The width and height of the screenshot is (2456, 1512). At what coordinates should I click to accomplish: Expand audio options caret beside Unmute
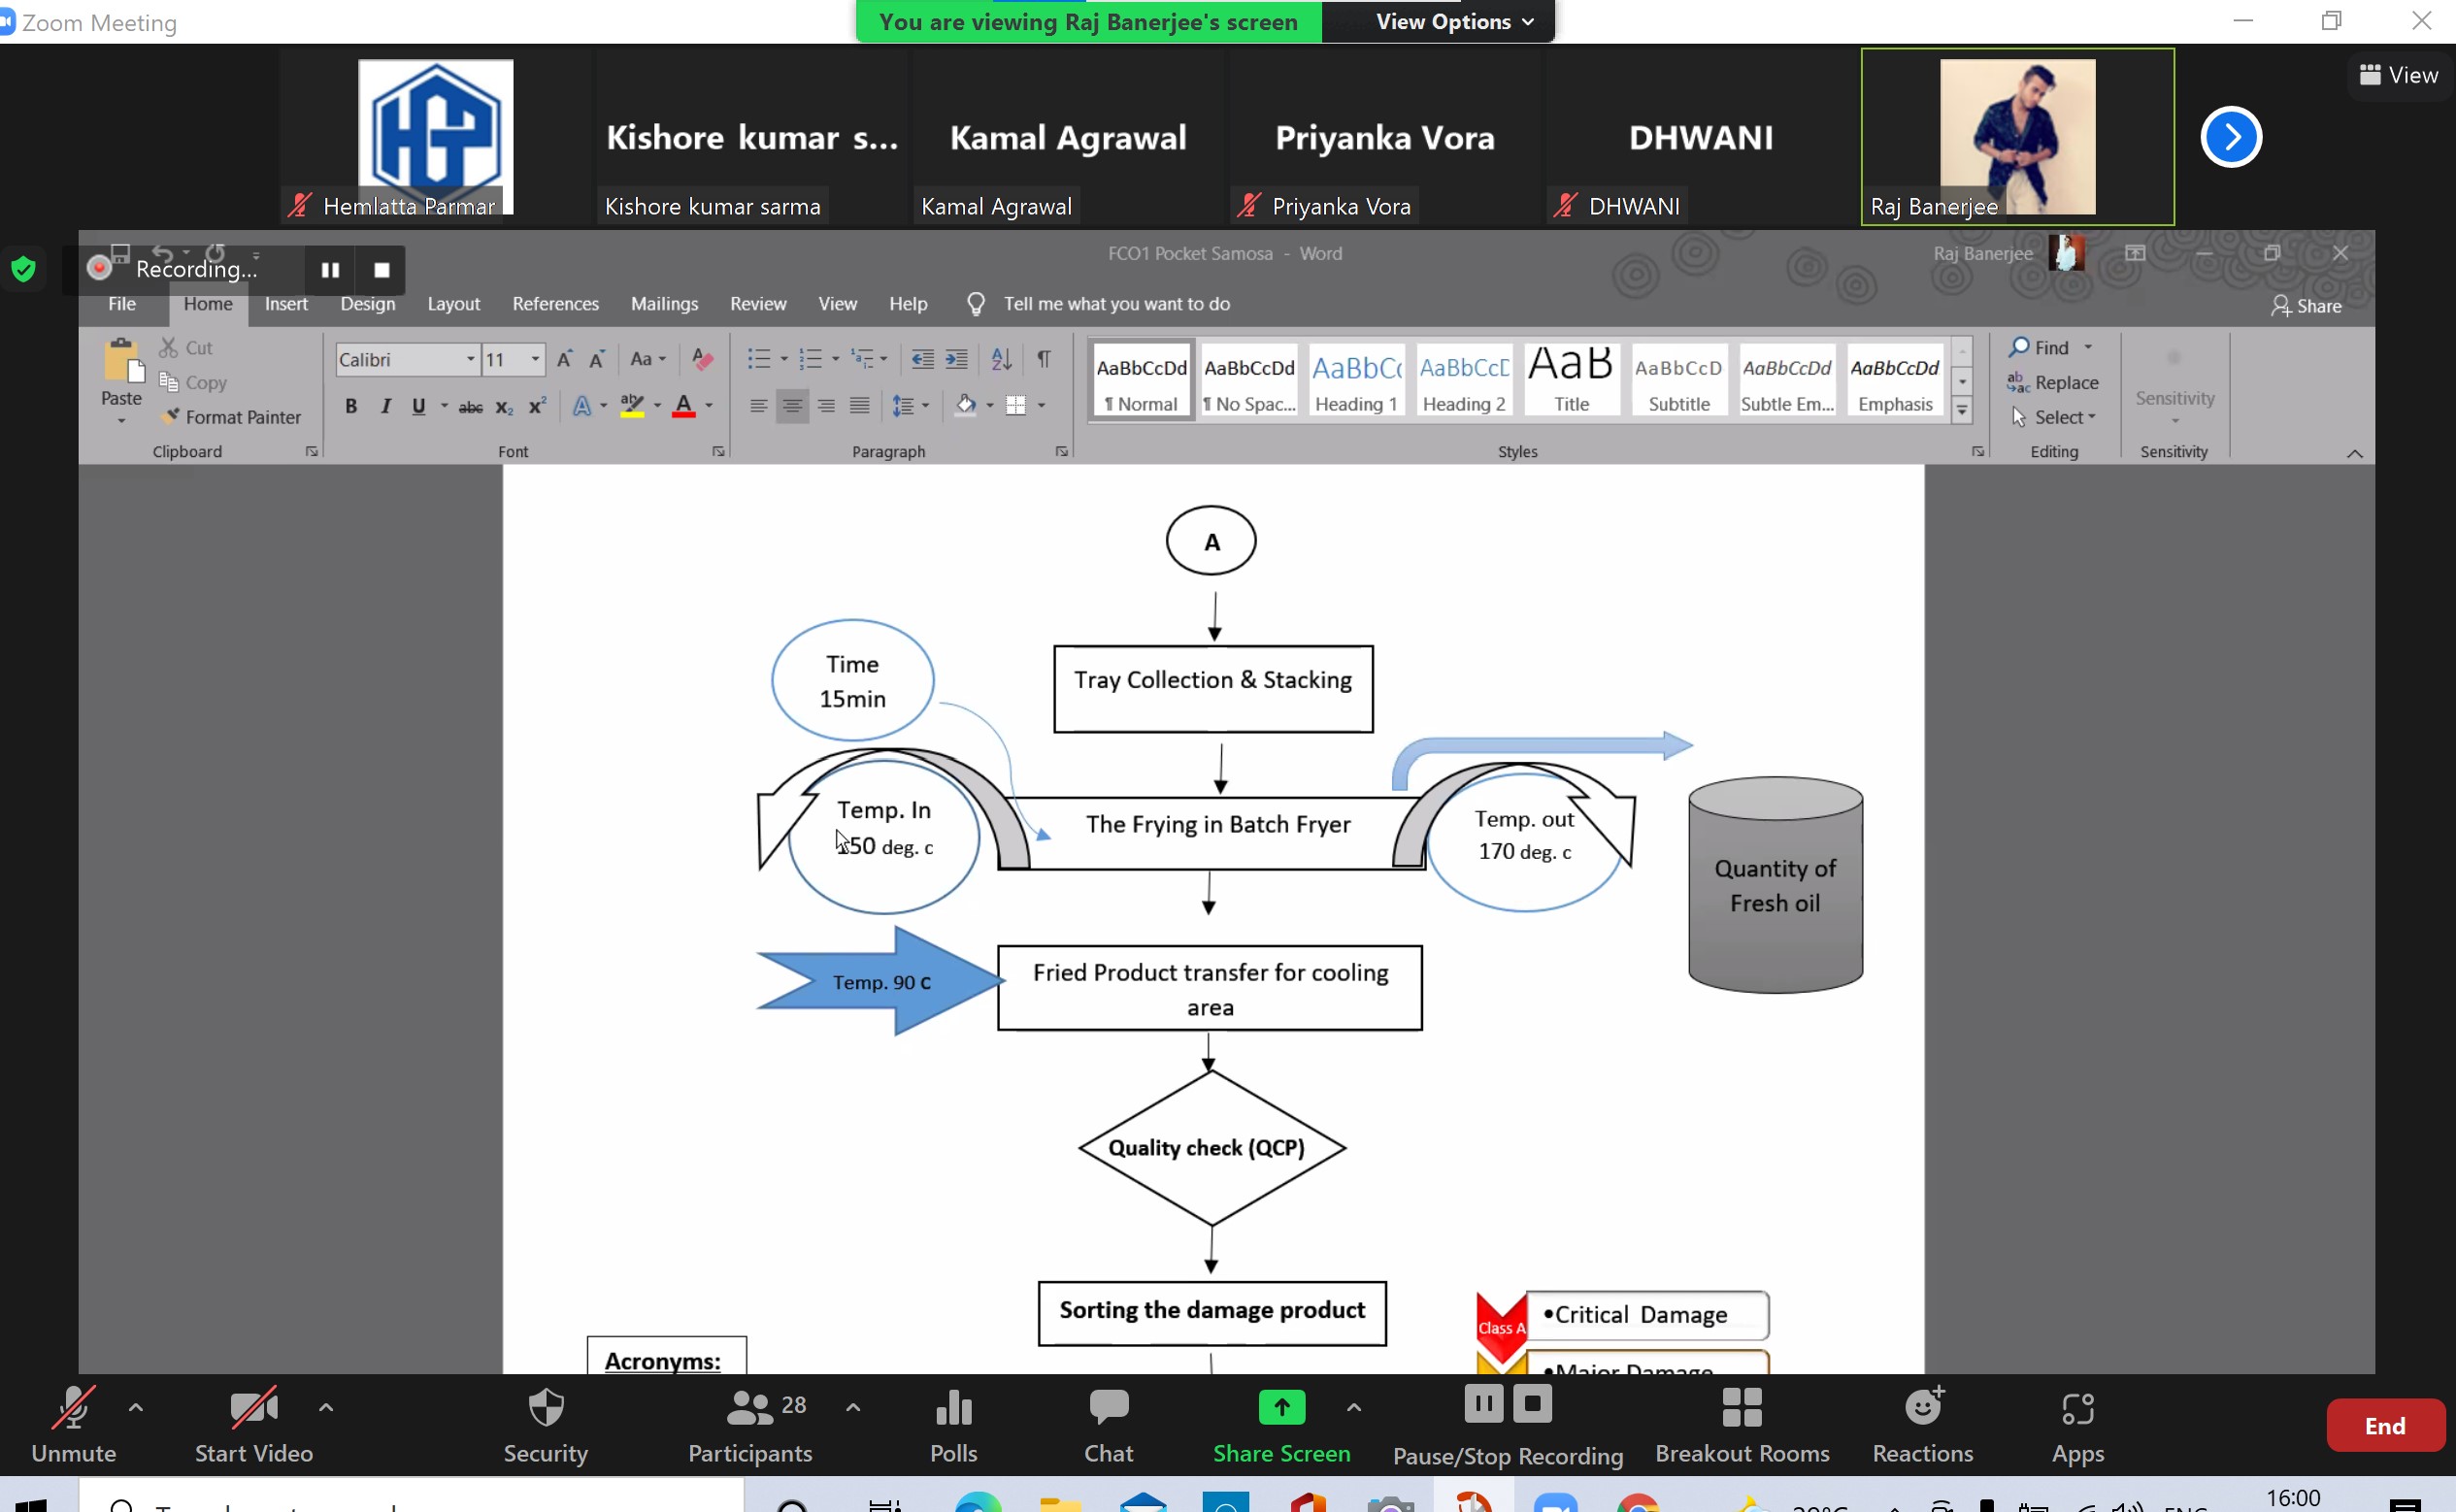click(x=136, y=1407)
